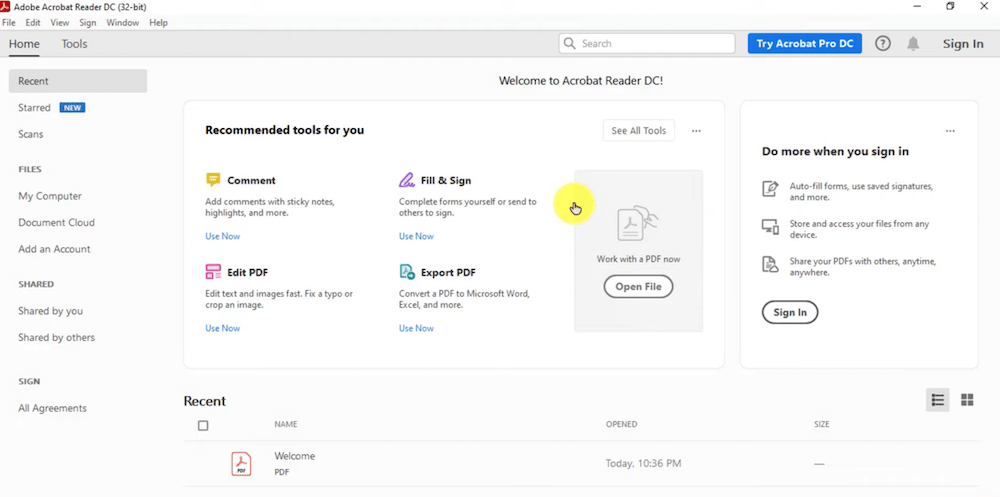1000x497 pixels.
Task: Tick the select-all checkbox in Recent
Action: [203, 426]
